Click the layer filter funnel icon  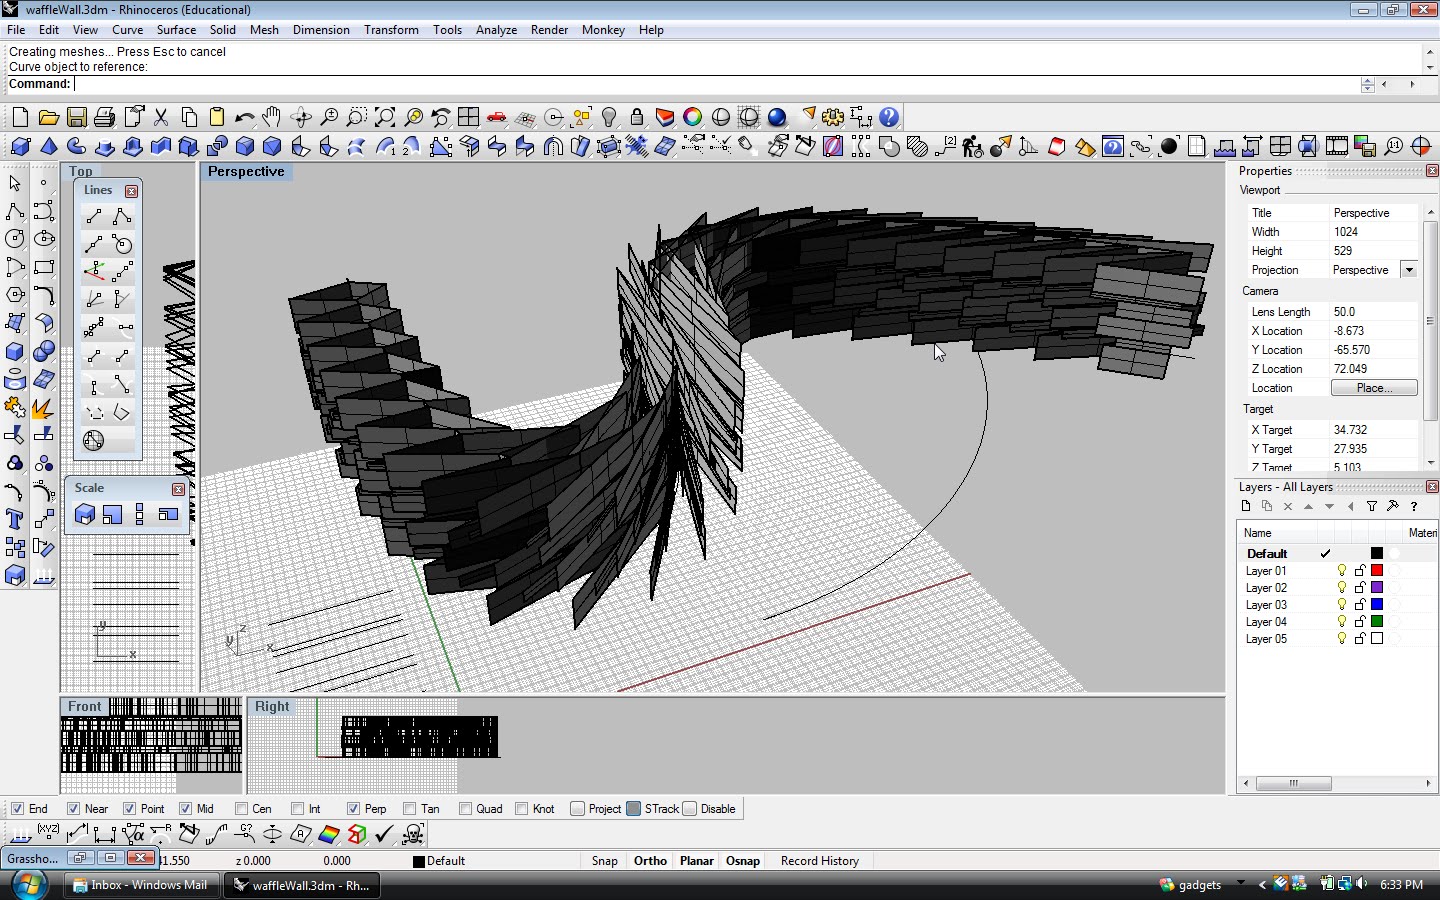[x=1372, y=507]
